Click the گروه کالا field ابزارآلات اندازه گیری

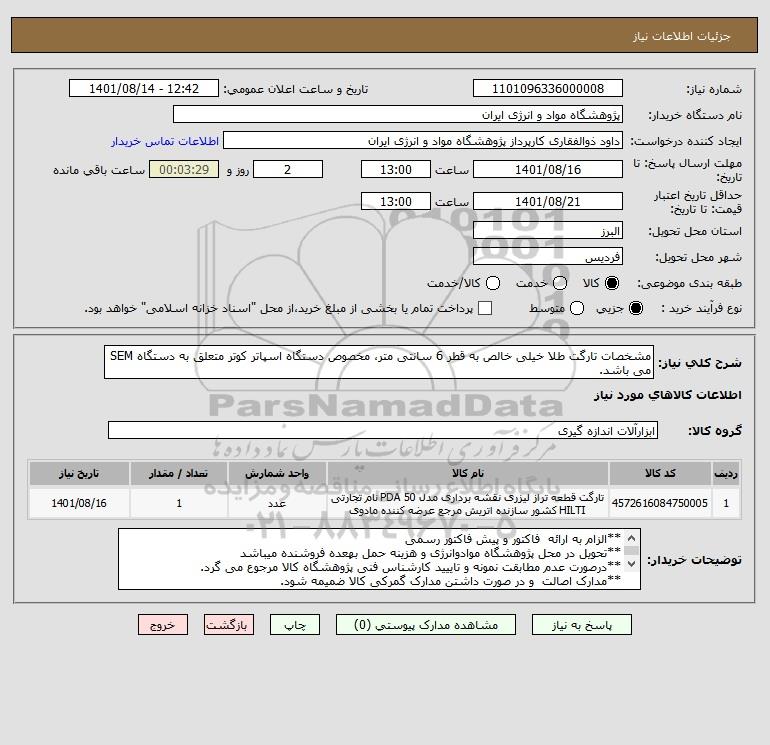pos(383,430)
